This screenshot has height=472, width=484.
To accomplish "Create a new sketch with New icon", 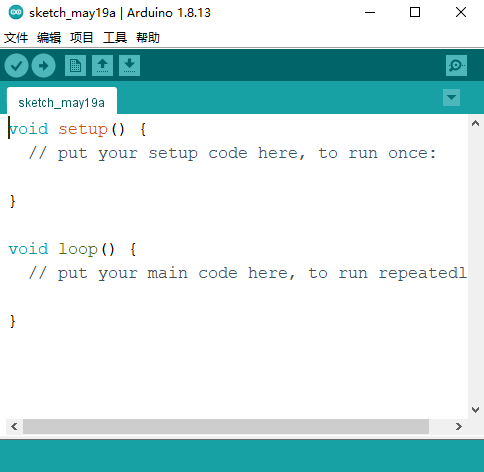I will point(75,66).
